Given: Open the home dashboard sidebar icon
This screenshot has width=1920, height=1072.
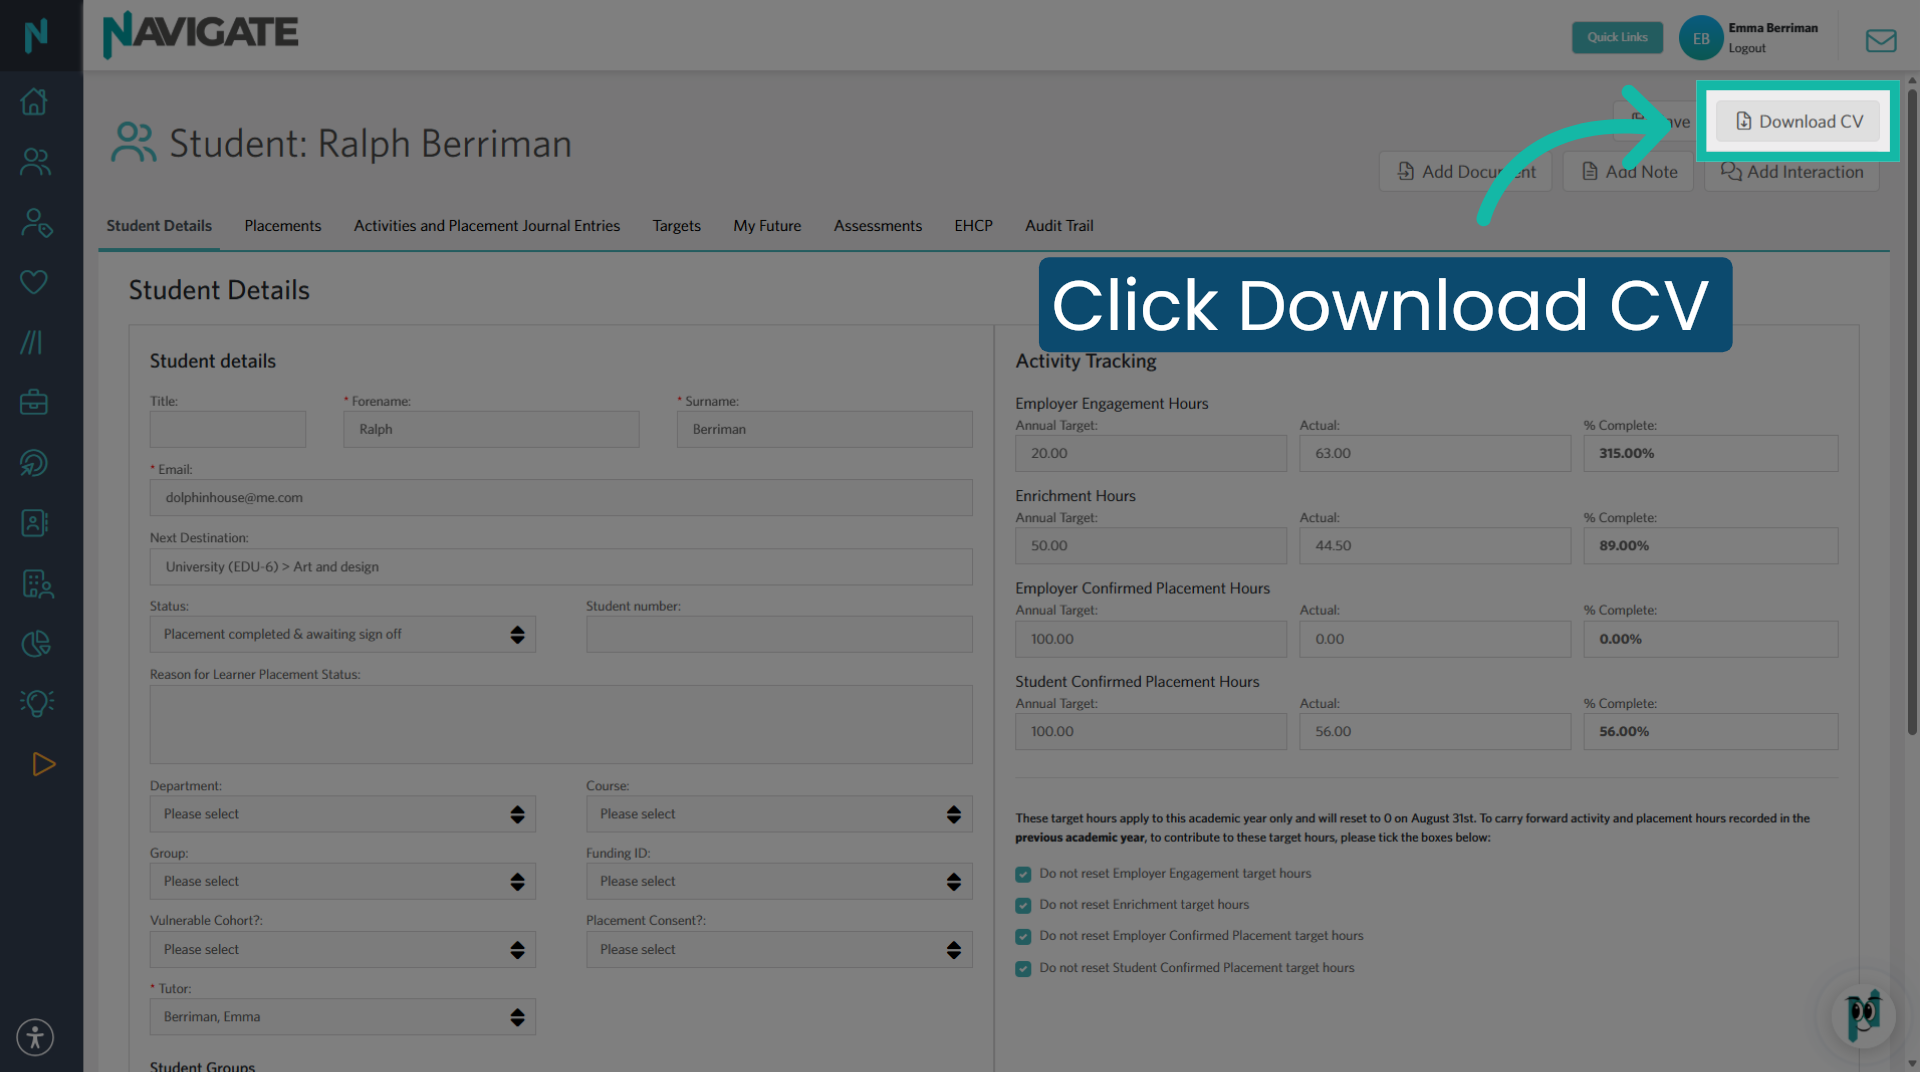Looking at the screenshot, I should 34,101.
